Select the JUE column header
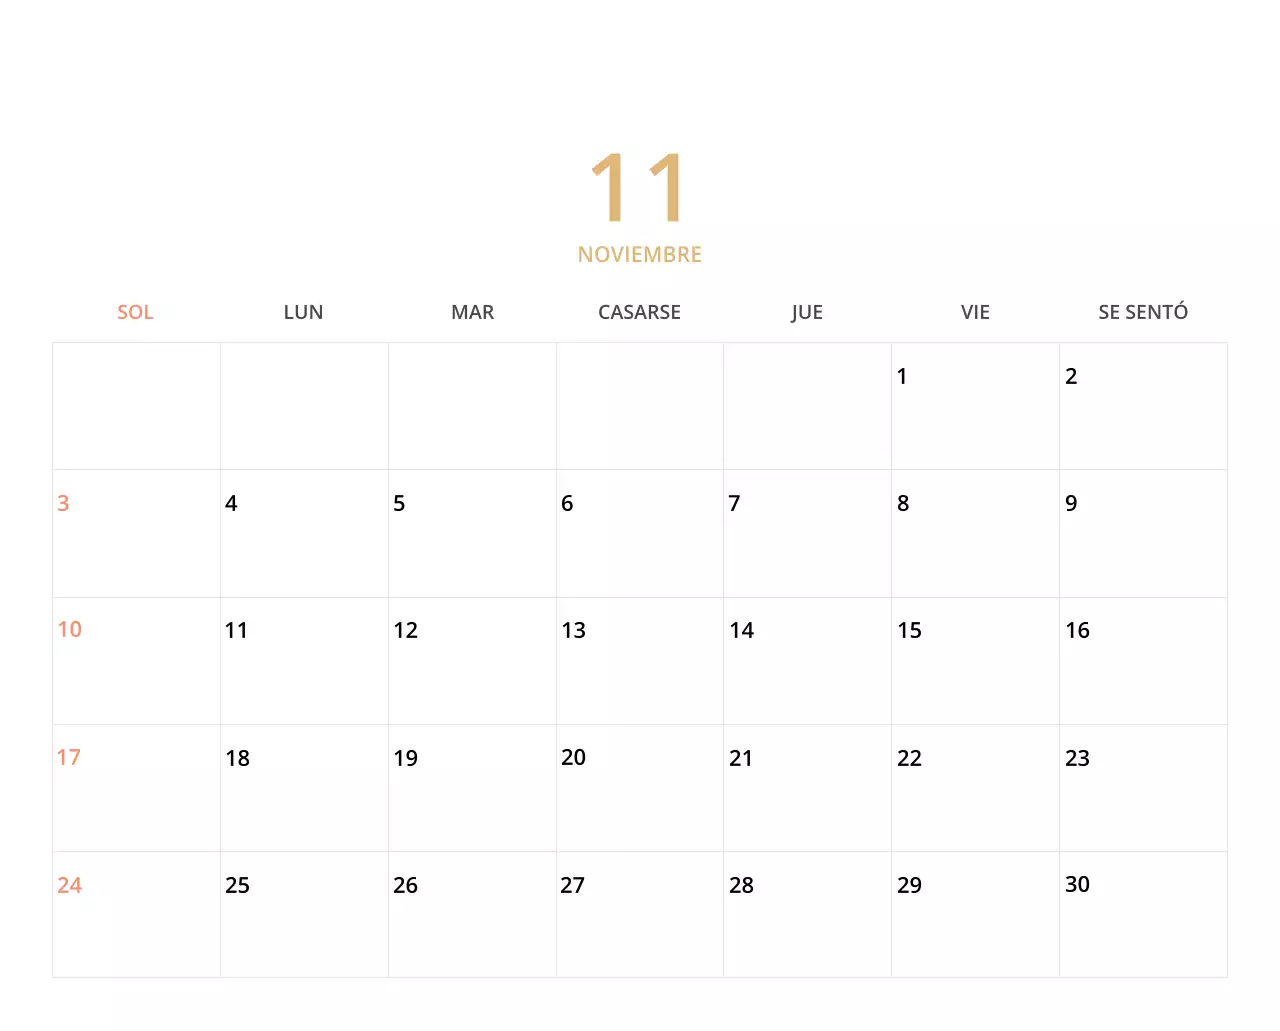This screenshot has height=1031, width=1280. [807, 312]
